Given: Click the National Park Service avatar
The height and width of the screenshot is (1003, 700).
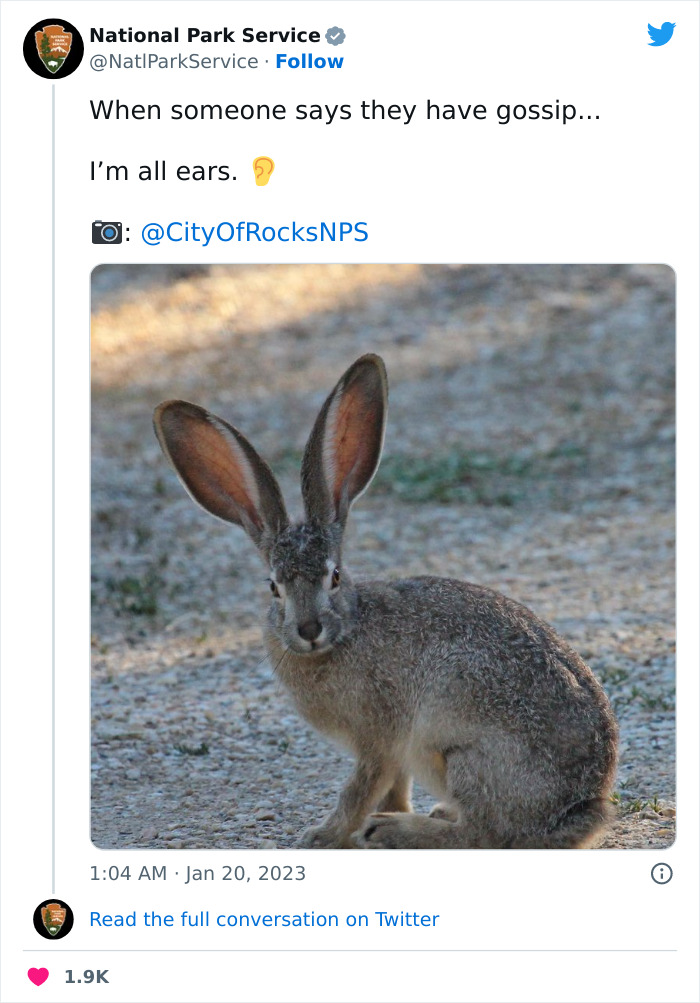Looking at the screenshot, I should 53,46.
